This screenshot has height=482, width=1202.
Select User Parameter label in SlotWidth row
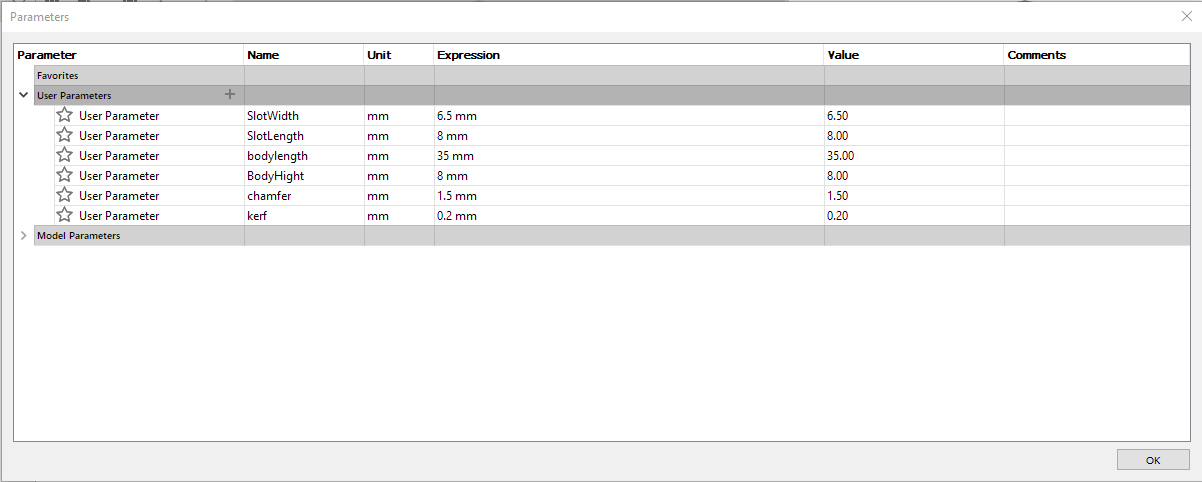(119, 116)
